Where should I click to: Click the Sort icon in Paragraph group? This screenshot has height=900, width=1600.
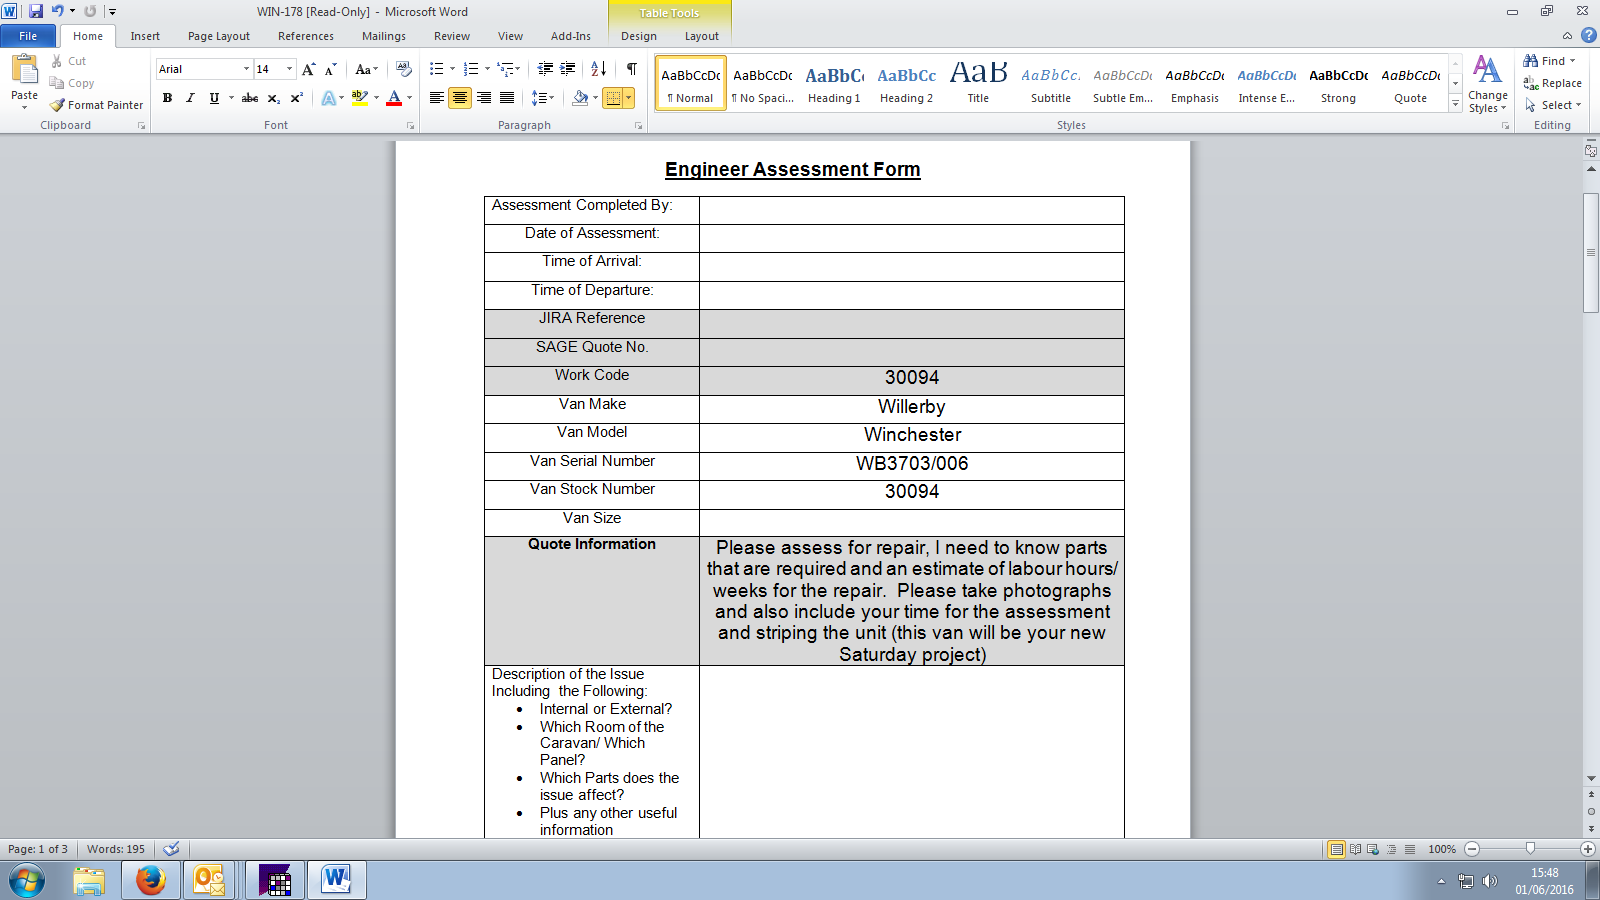point(598,69)
